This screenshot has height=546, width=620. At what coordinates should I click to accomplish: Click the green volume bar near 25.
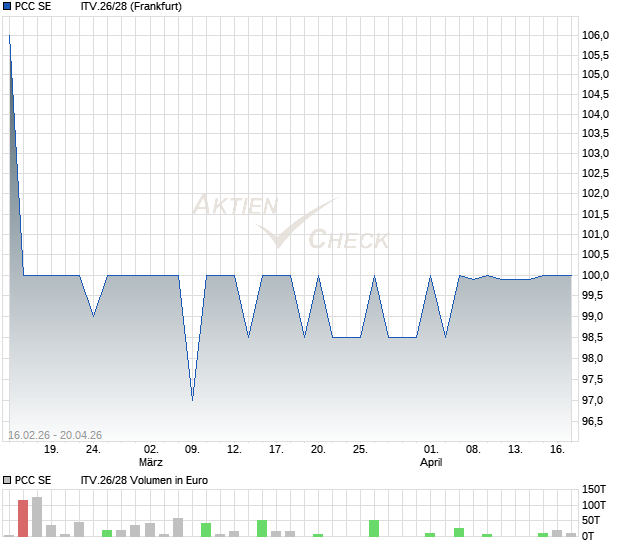(374, 528)
